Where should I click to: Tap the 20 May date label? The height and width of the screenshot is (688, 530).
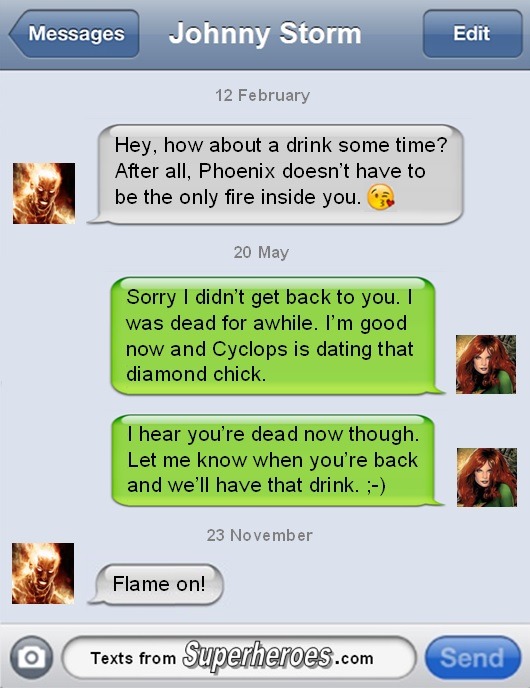[x=261, y=252]
